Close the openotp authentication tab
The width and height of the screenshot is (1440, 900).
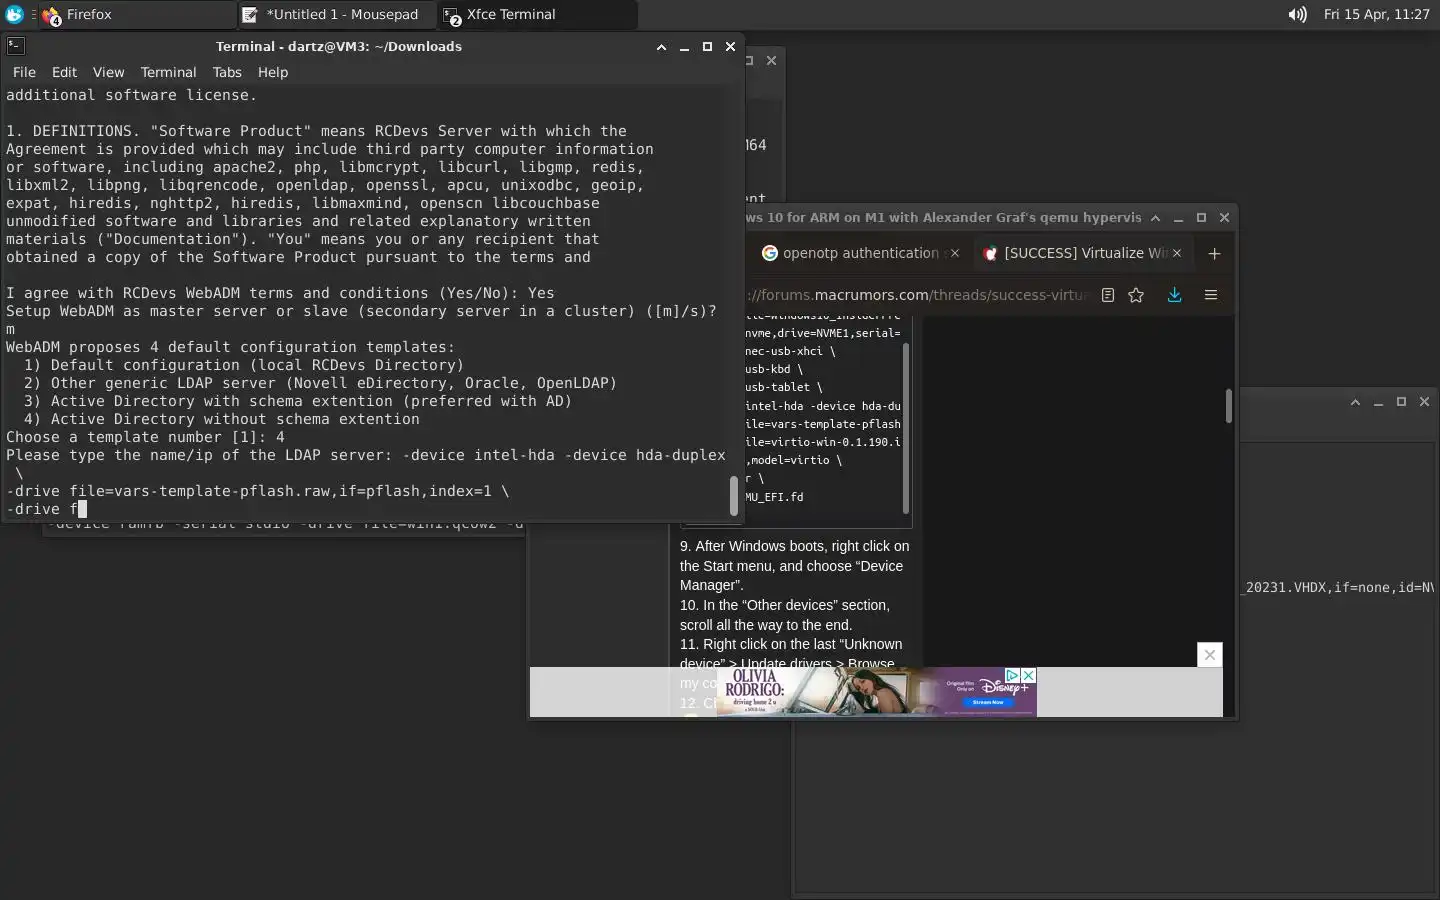point(954,253)
